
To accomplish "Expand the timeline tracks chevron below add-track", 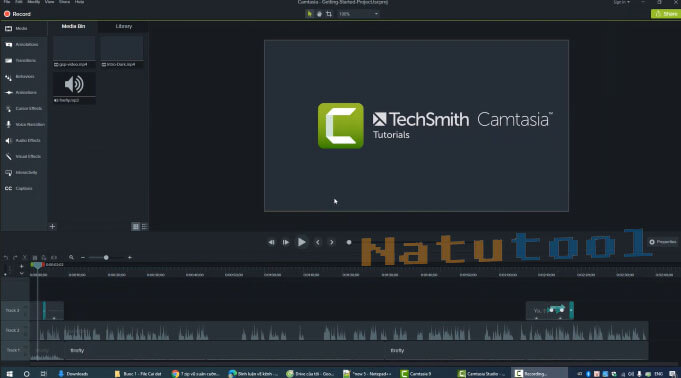I will click(x=21, y=274).
